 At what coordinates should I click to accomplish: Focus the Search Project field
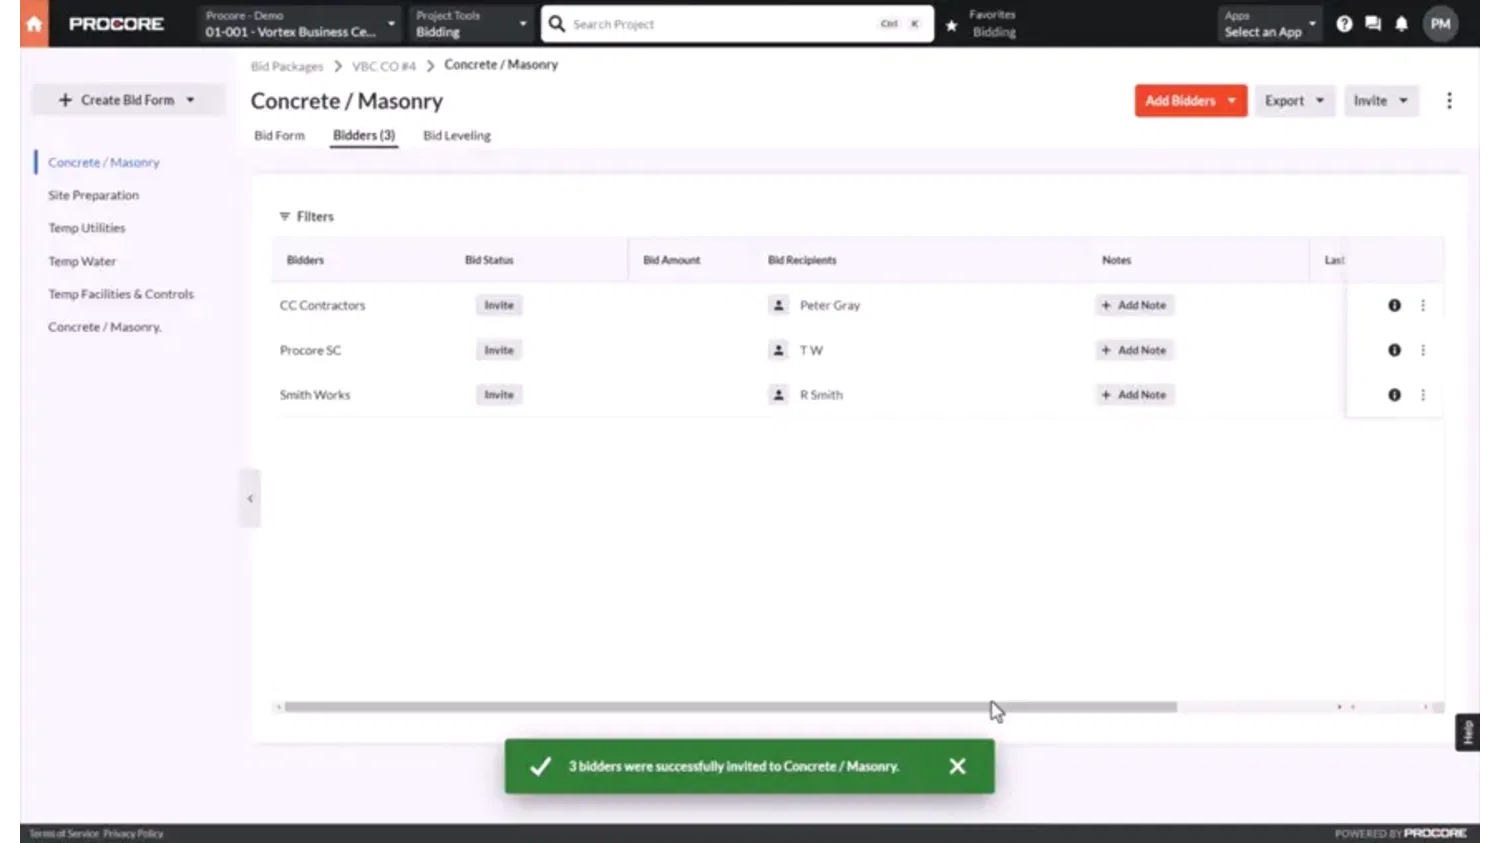737,24
